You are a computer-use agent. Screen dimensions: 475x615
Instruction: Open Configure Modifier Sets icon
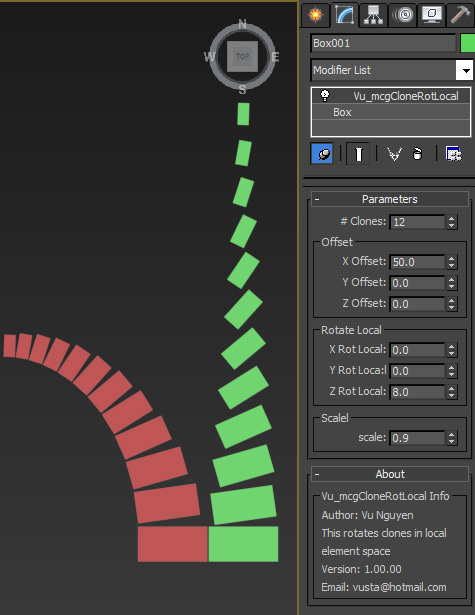454,153
